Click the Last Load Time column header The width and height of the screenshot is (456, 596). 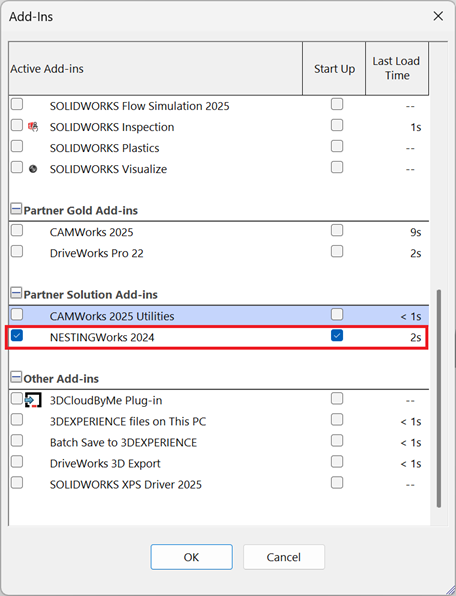tap(397, 68)
